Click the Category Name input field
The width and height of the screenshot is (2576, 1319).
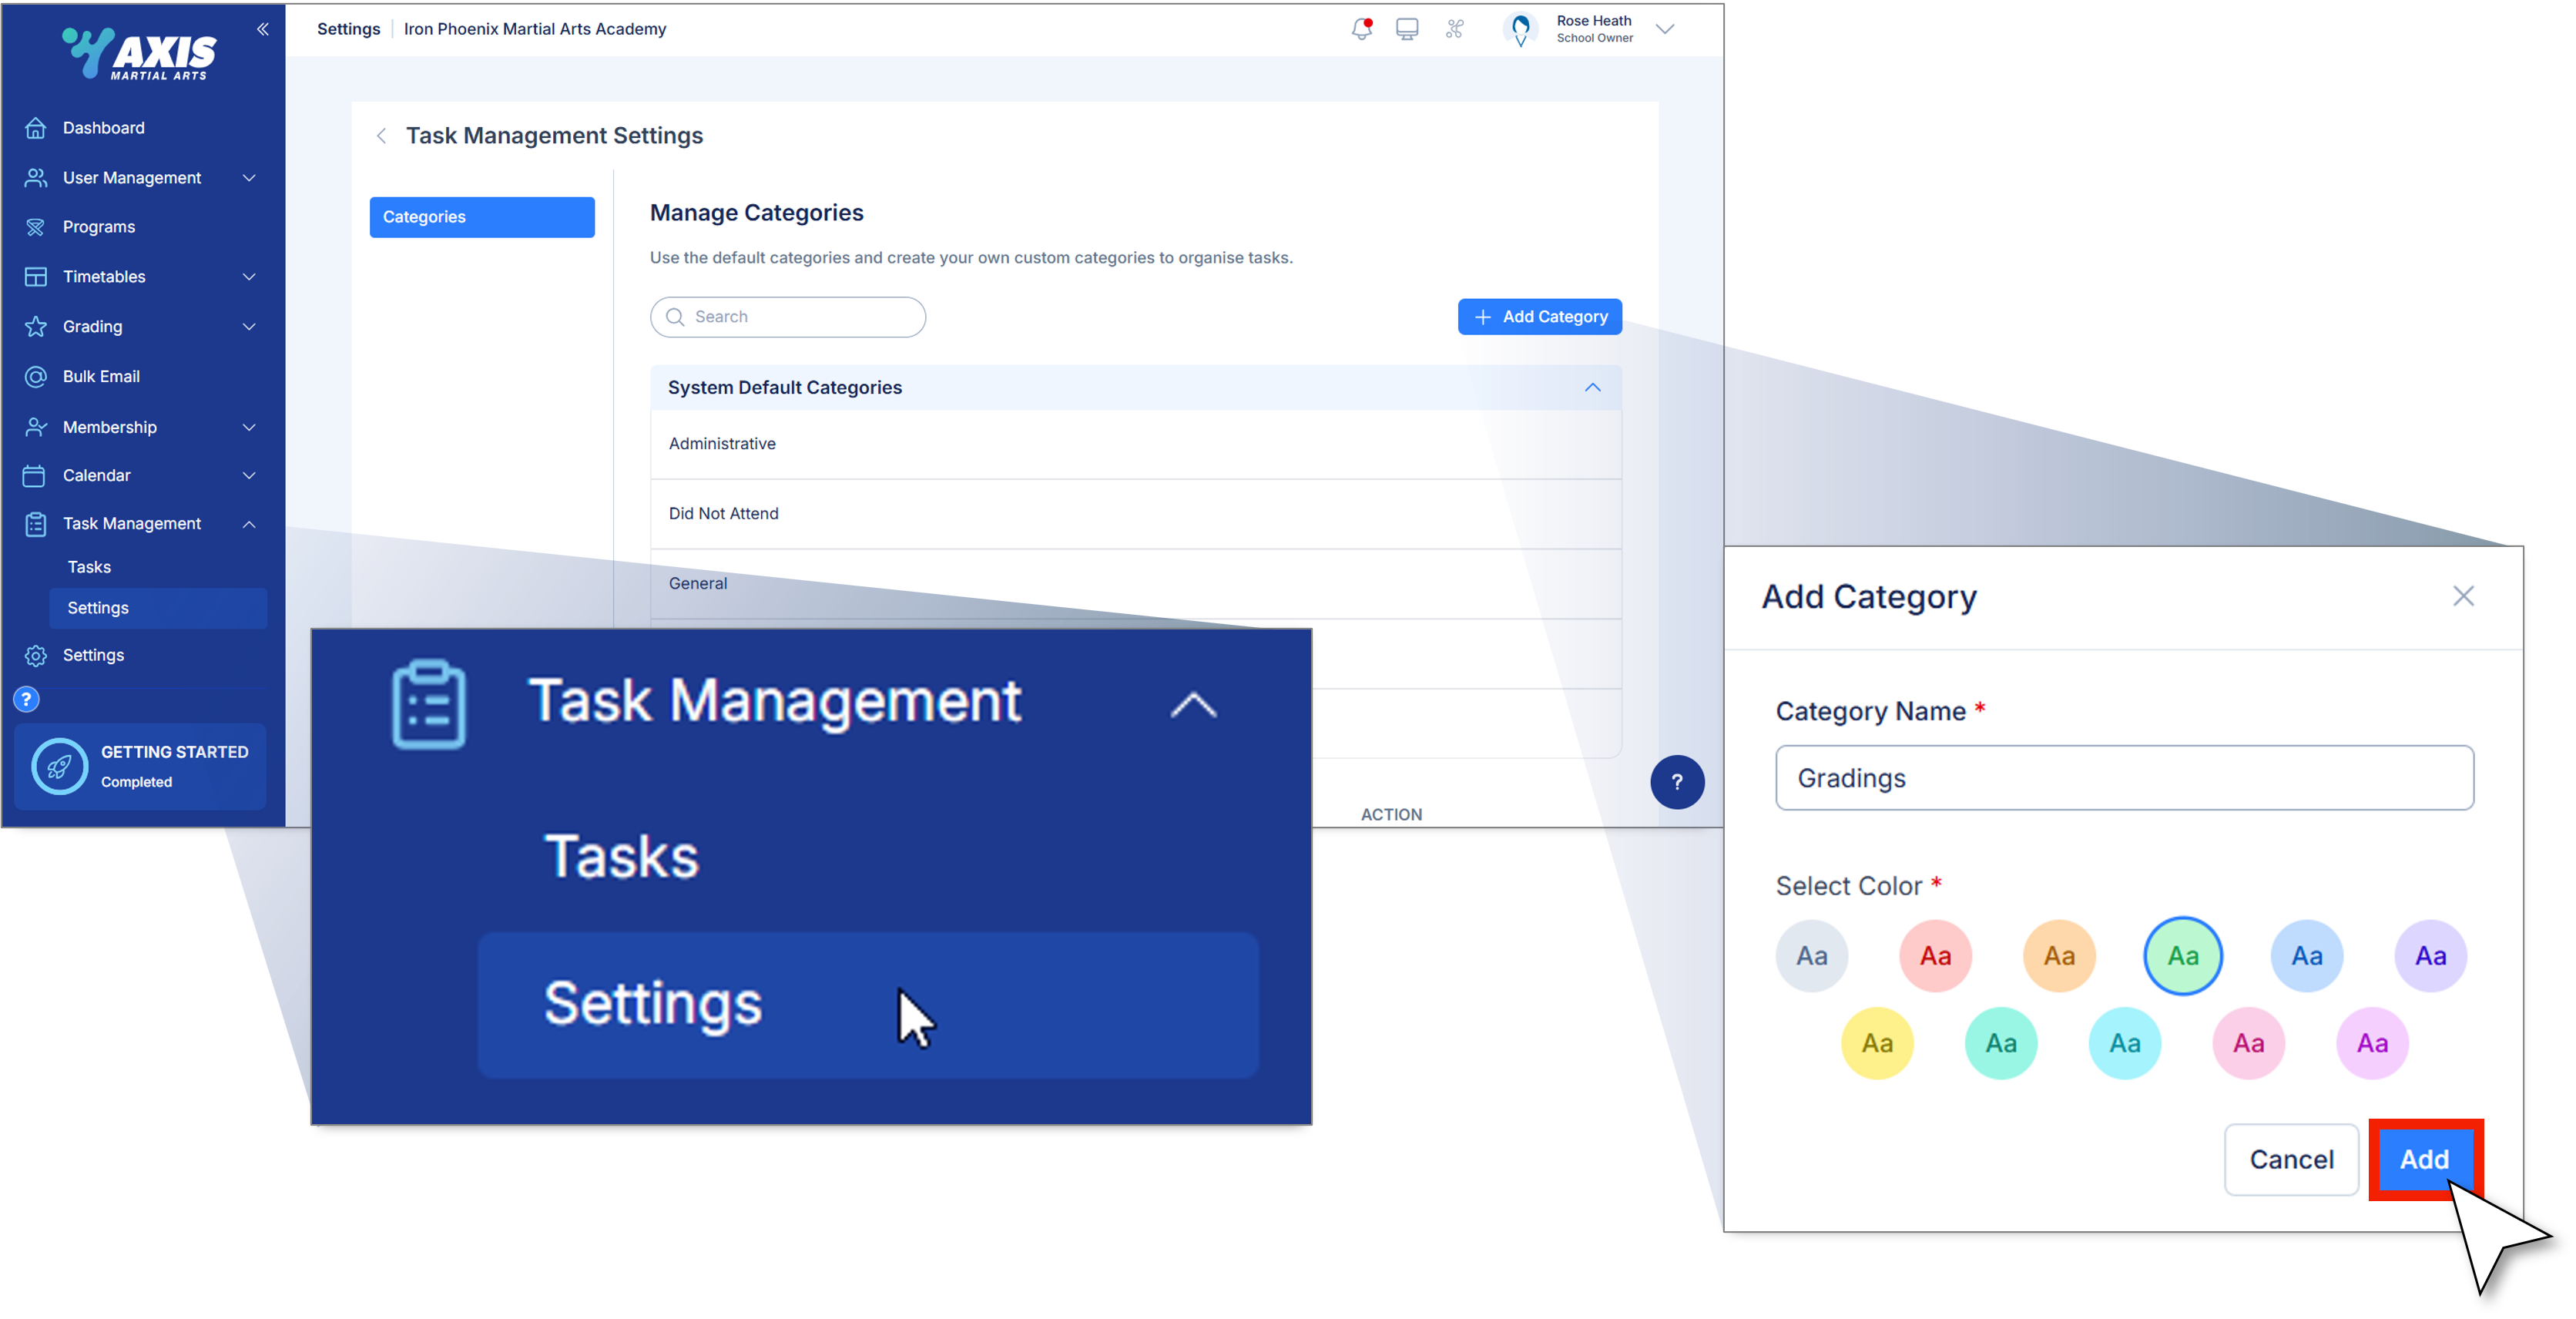[2124, 778]
